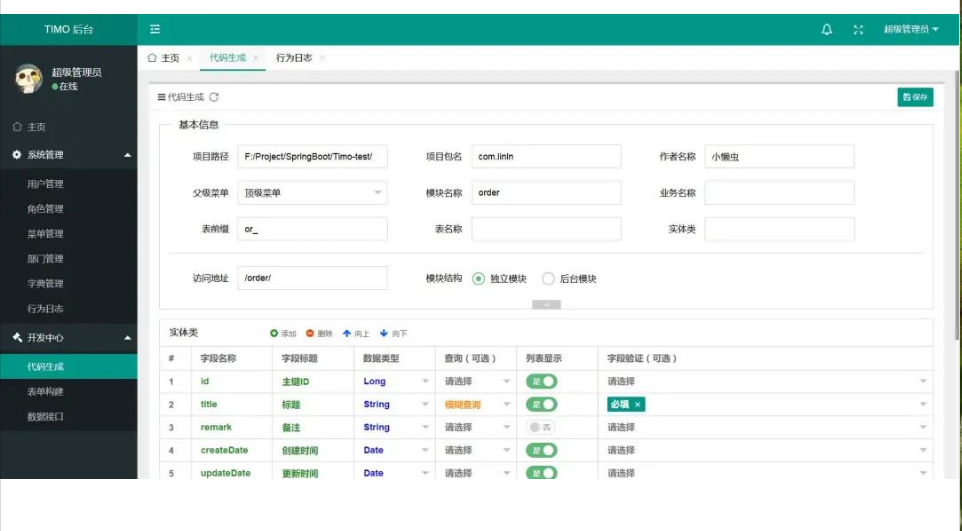
Task: Move field up with 向上 arrow
Action: coord(347,333)
